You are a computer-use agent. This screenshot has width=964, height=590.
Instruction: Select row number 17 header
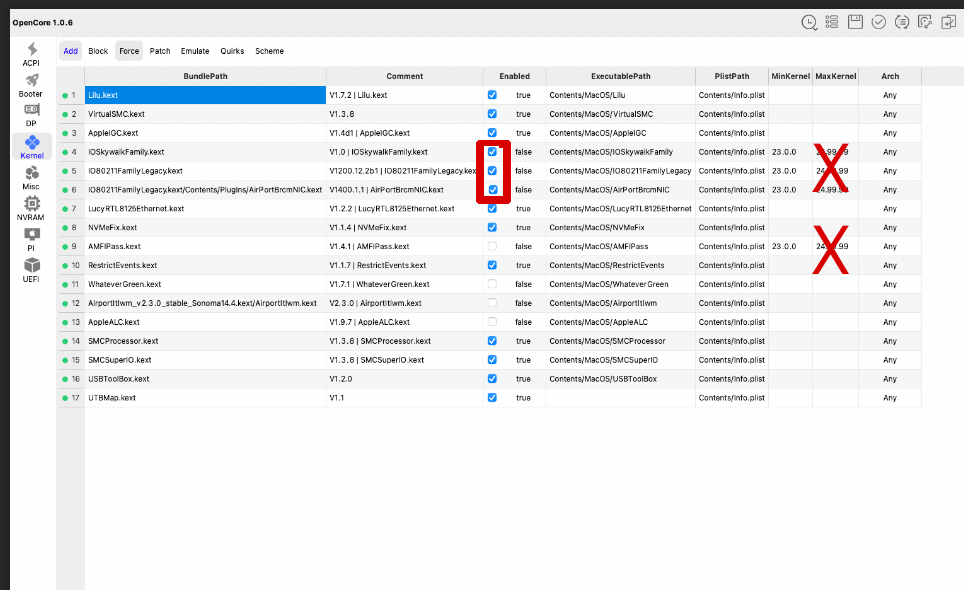coord(71,398)
